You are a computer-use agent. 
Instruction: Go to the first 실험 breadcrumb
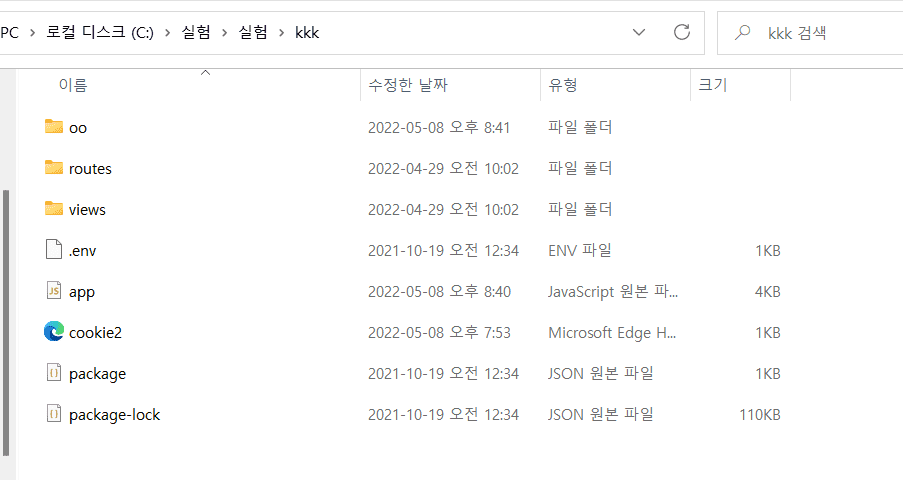(x=196, y=32)
